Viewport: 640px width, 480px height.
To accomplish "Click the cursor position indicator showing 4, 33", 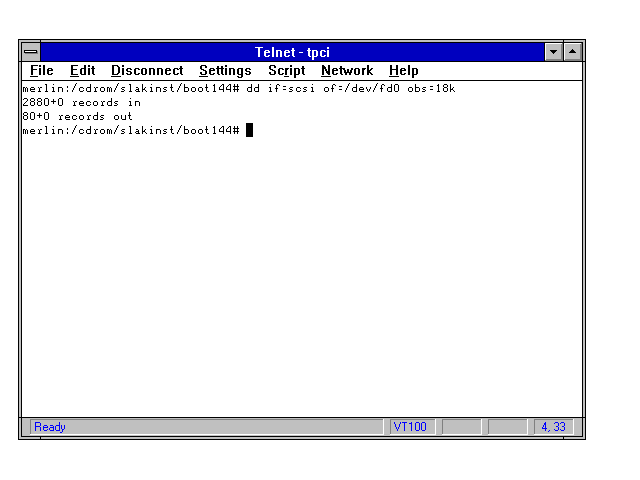I will click(x=553, y=427).
